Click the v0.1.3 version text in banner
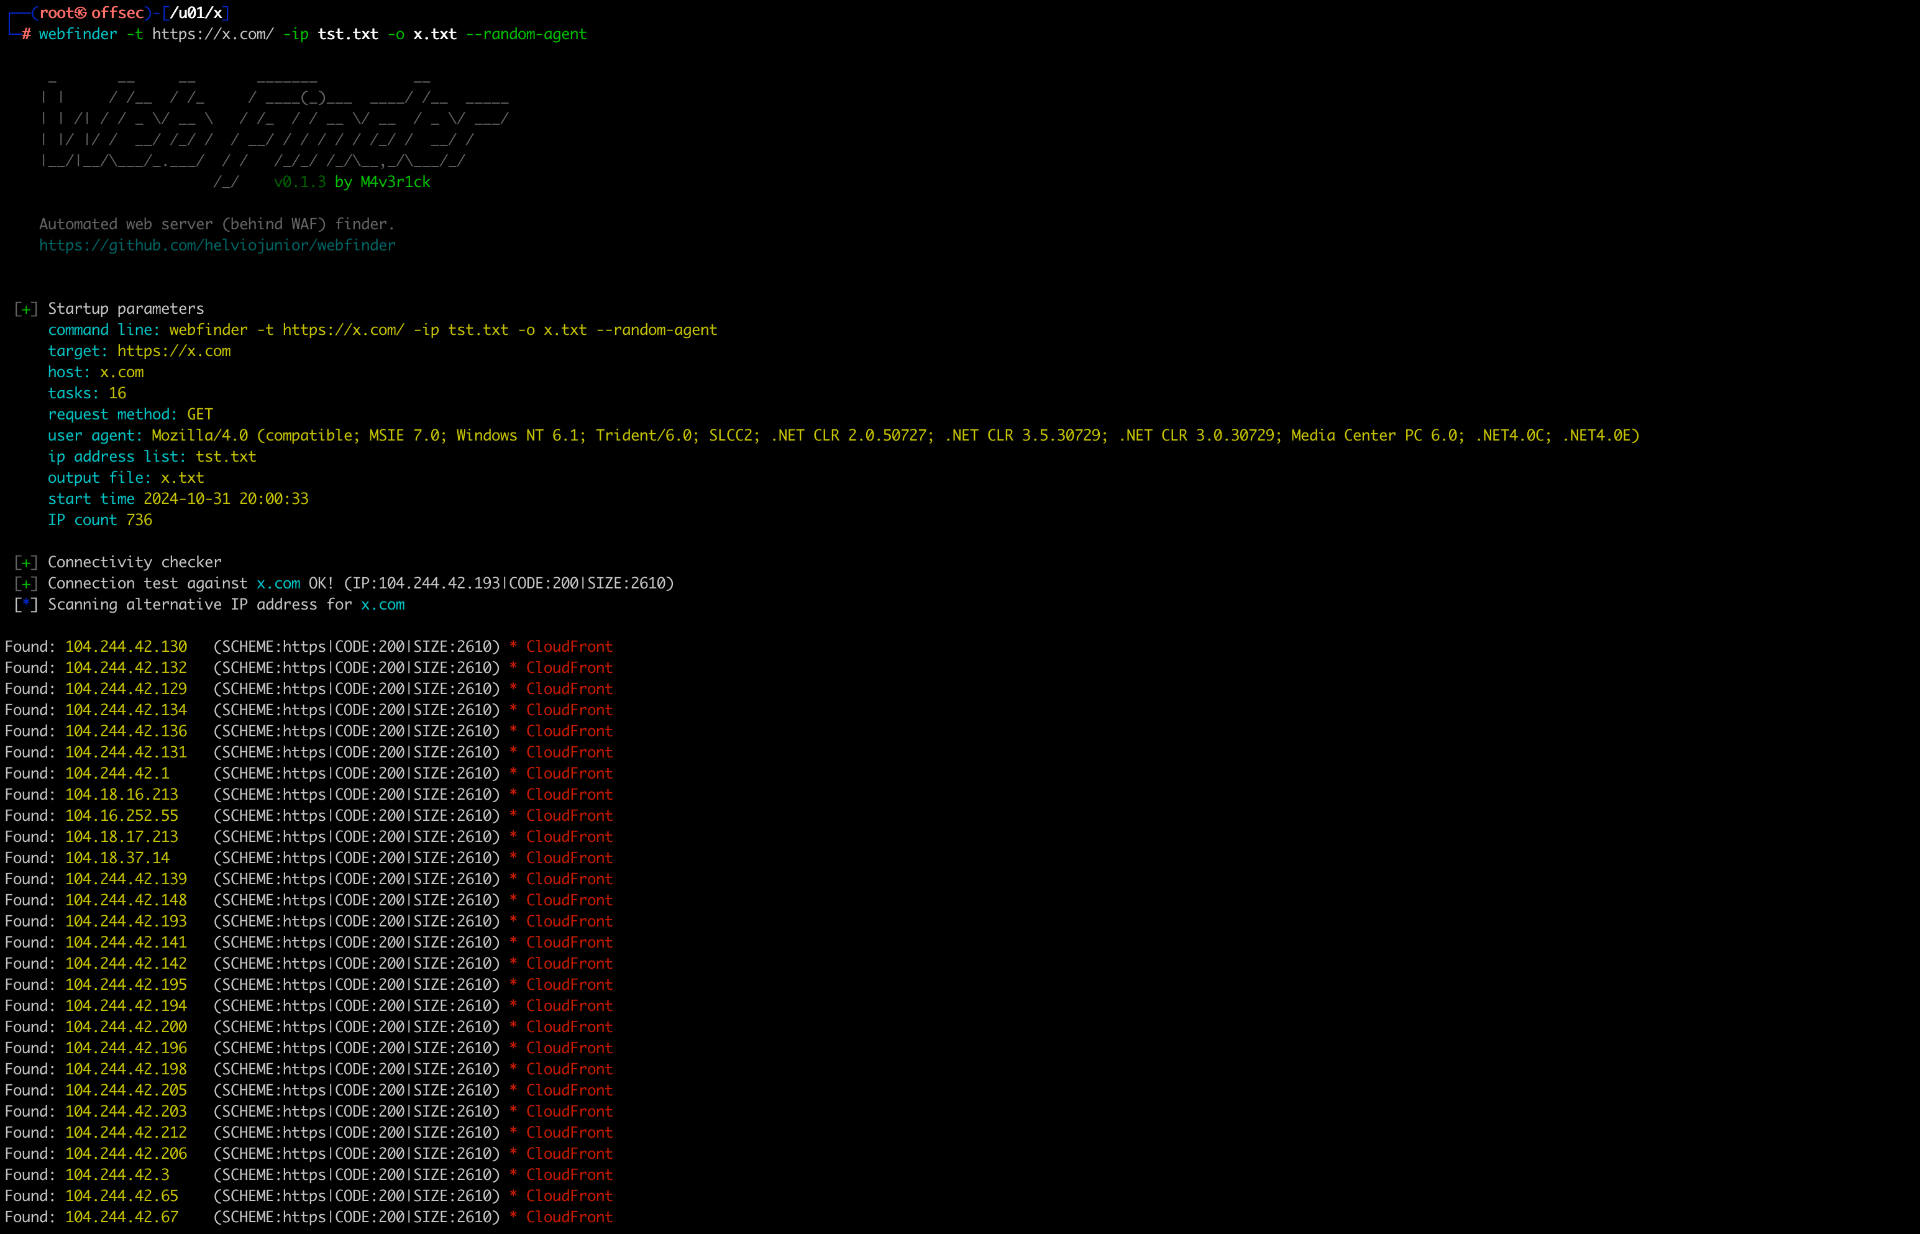 pyautogui.click(x=300, y=182)
